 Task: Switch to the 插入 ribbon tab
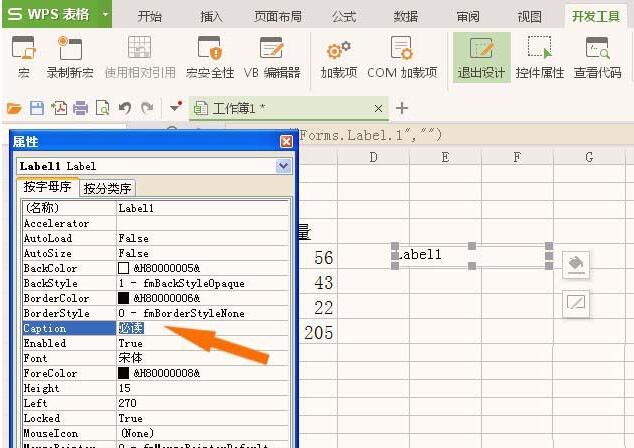(211, 17)
